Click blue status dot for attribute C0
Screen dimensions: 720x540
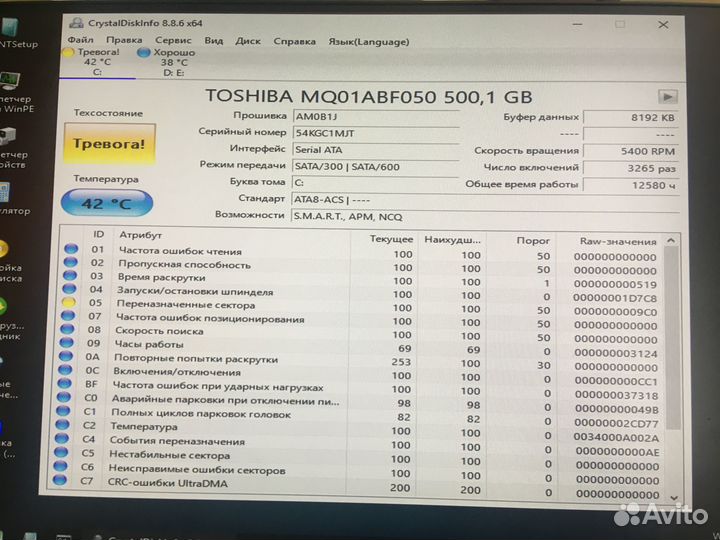click(x=64, y=397)
